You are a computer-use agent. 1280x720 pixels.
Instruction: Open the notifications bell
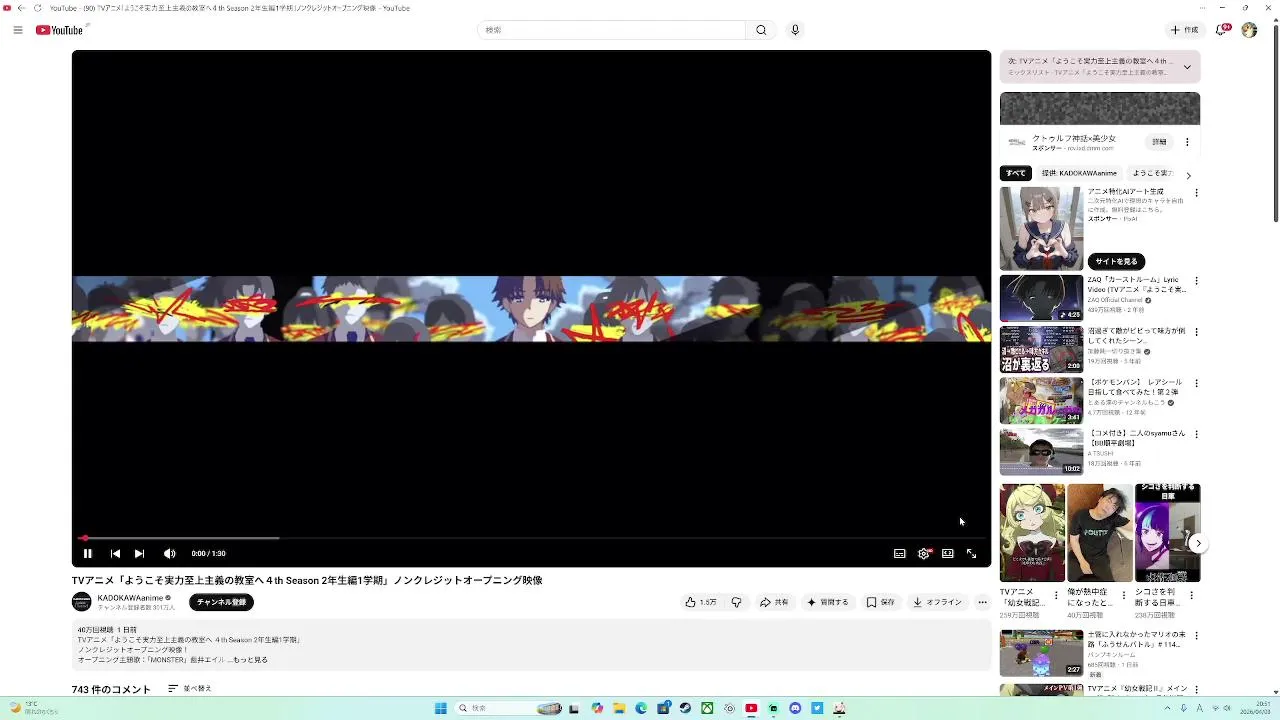coord(1222,30)
